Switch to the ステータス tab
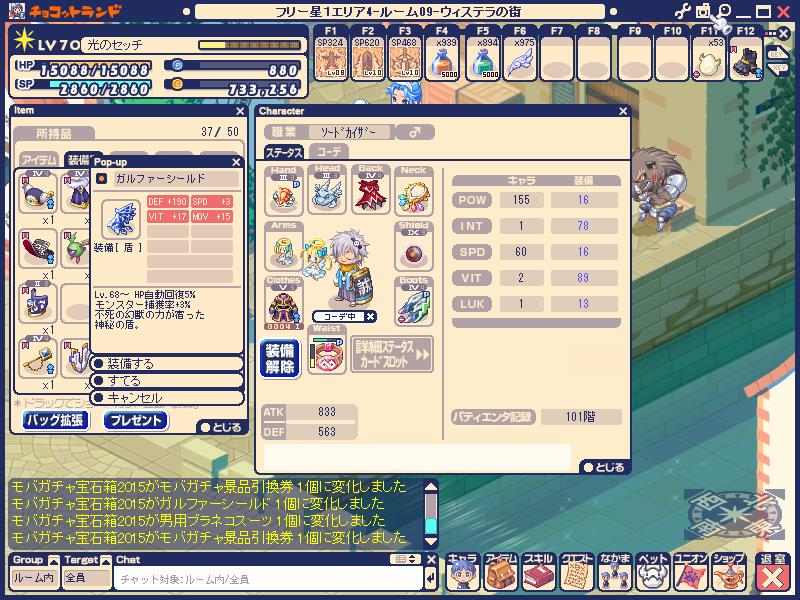This screenshot has height=600, width=800. [x=284, y=152]
